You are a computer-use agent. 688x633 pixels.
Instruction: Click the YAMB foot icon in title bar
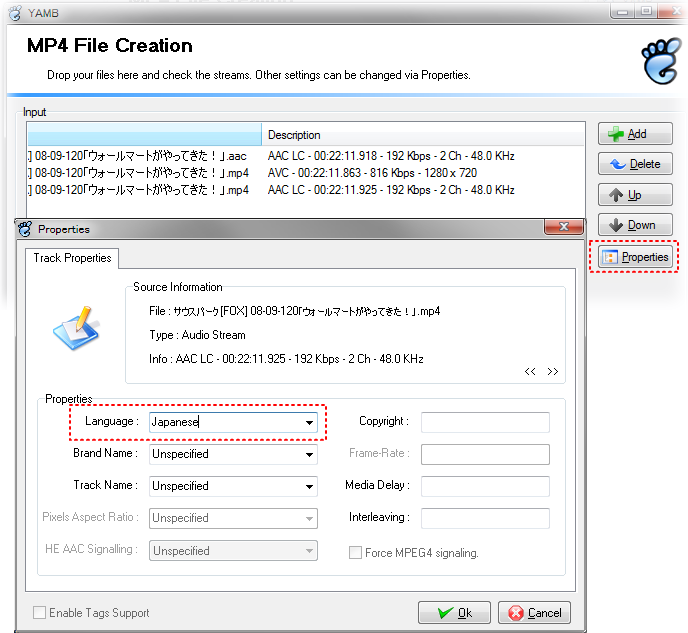tap(15, 13)
